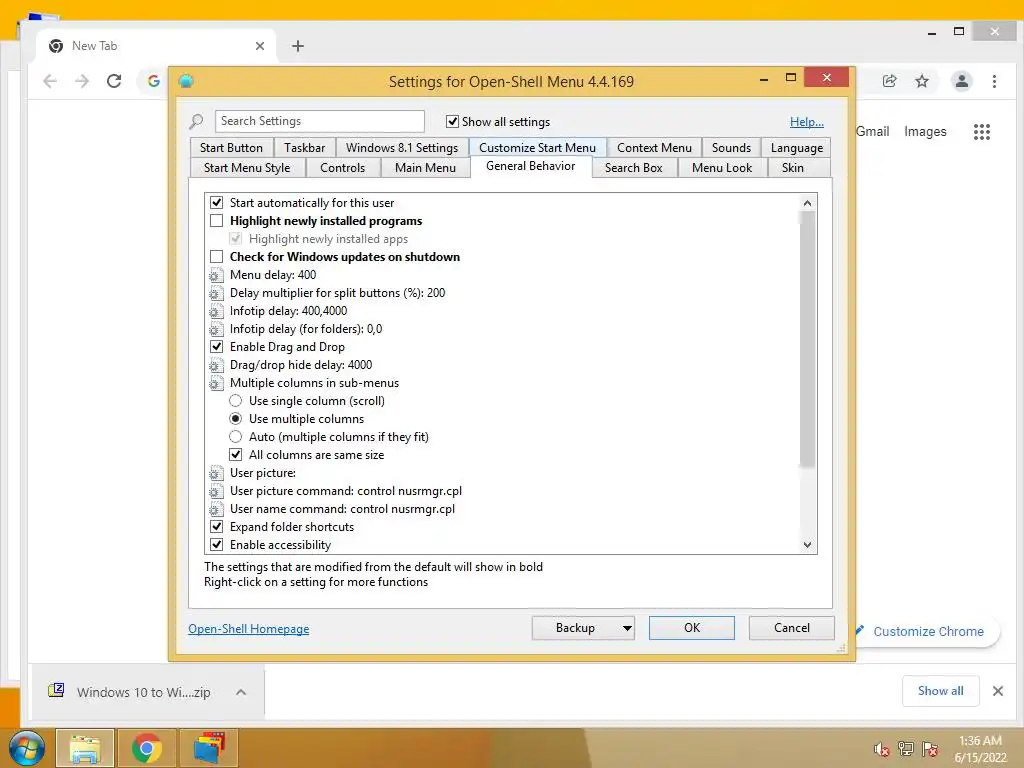The width and height of the screenshot is (1024, 768).
Task: Click Show all downloads button
Action: pyautogui.click(x=940, y=691)
